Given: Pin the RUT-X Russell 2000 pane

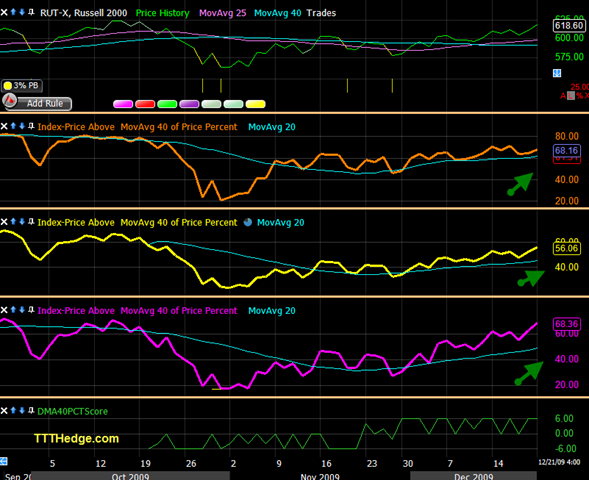Looking at the screenshot, I should click(x=31, y=12).
